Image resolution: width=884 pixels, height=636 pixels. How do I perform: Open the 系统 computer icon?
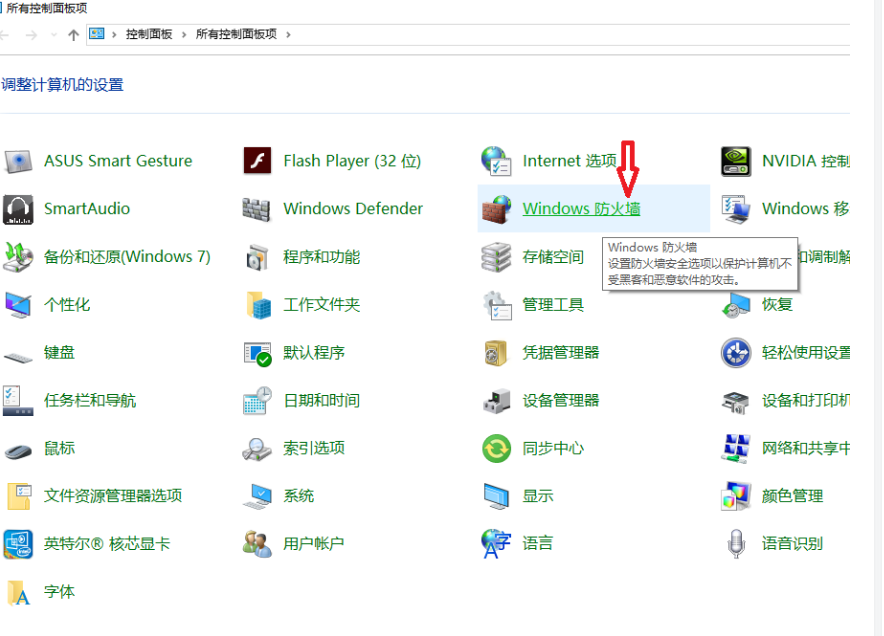258,497
